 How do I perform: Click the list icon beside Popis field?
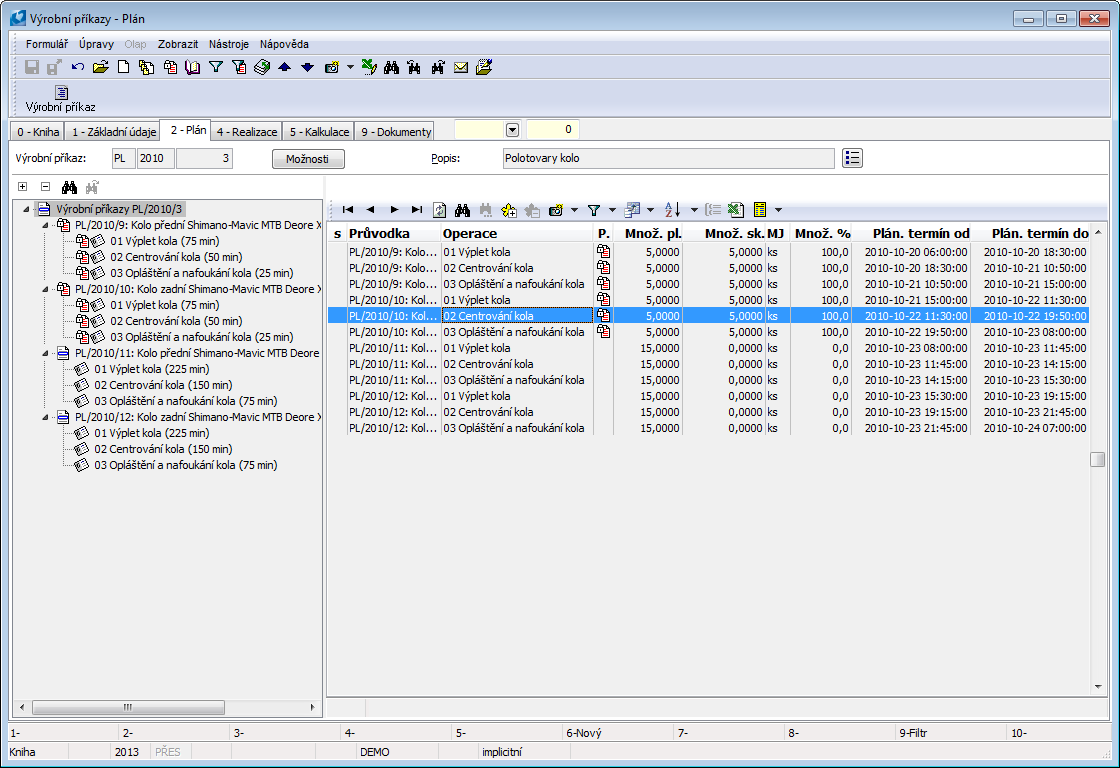pos(852,158)
